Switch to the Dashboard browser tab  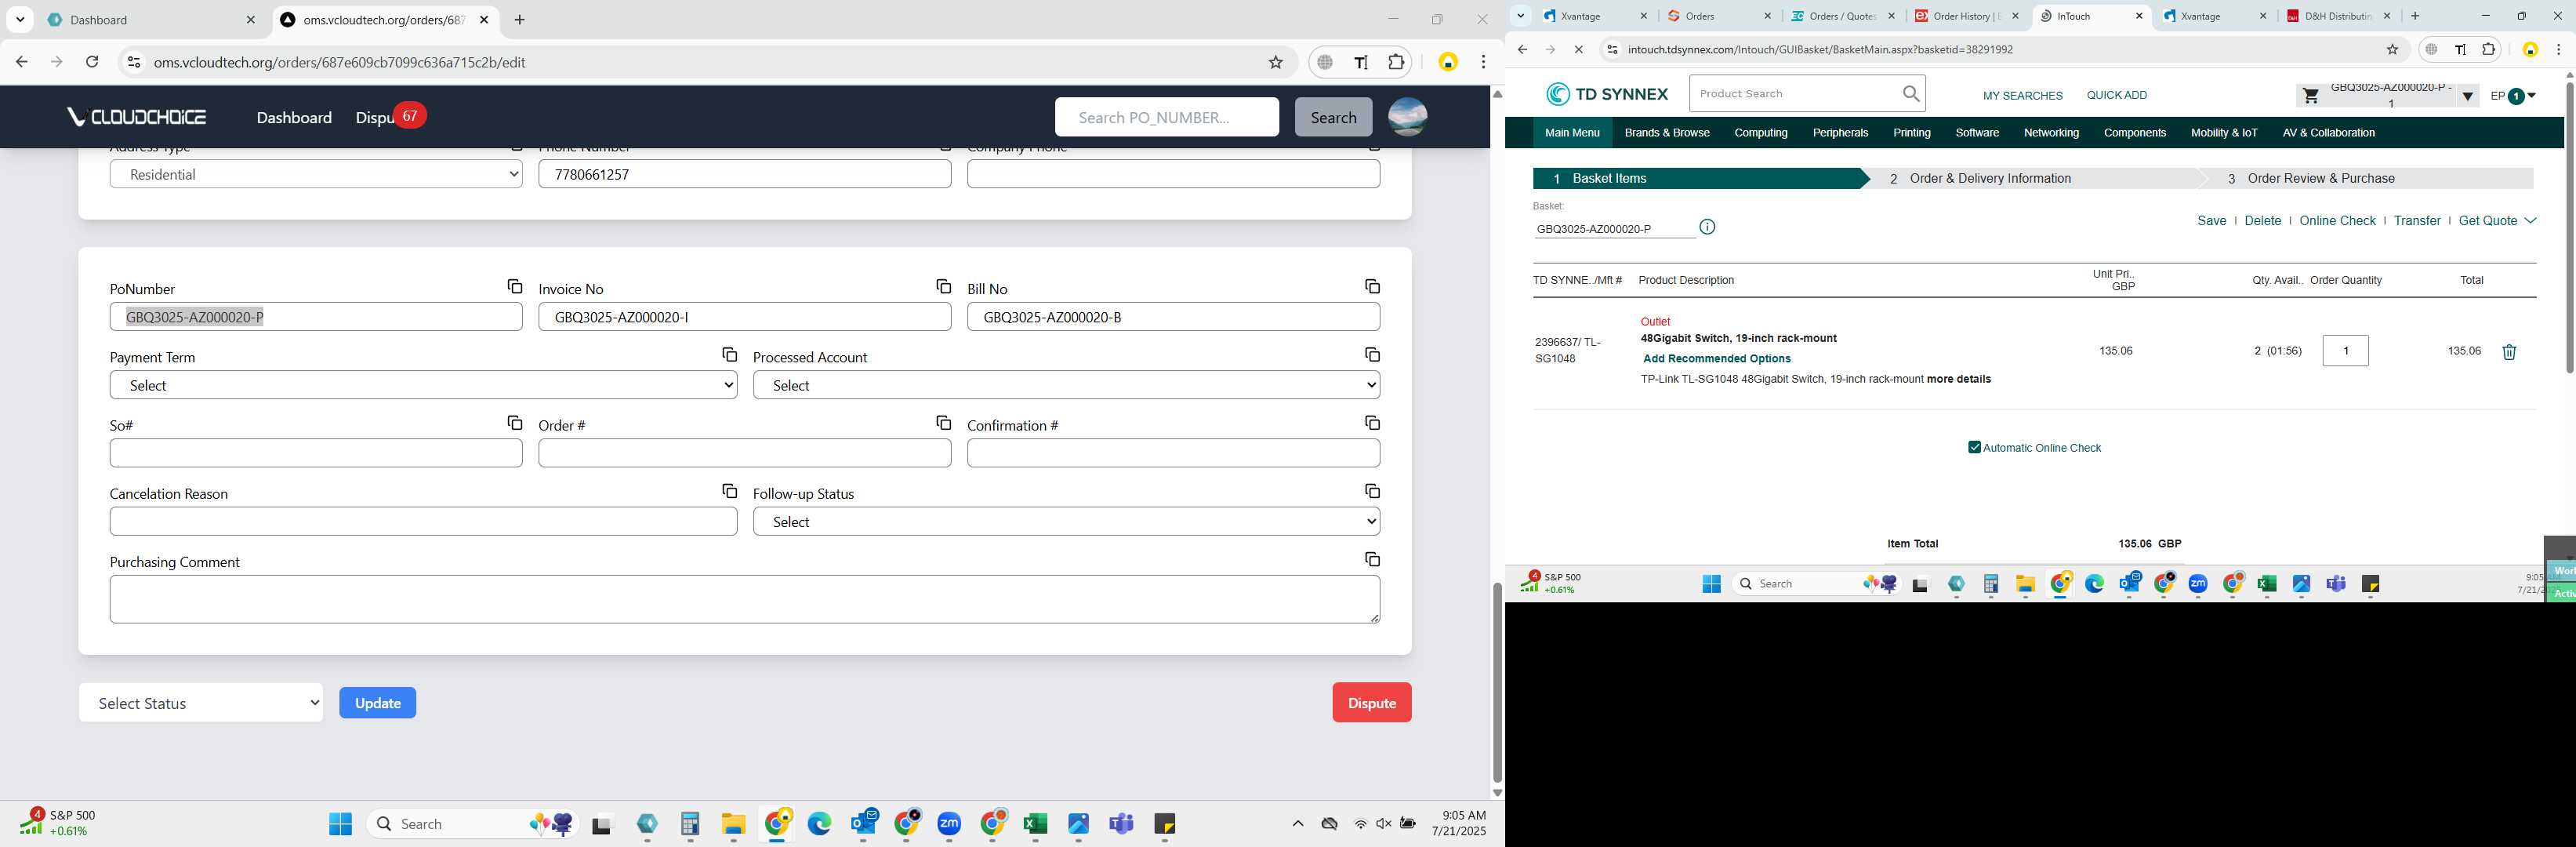(152, 20)
